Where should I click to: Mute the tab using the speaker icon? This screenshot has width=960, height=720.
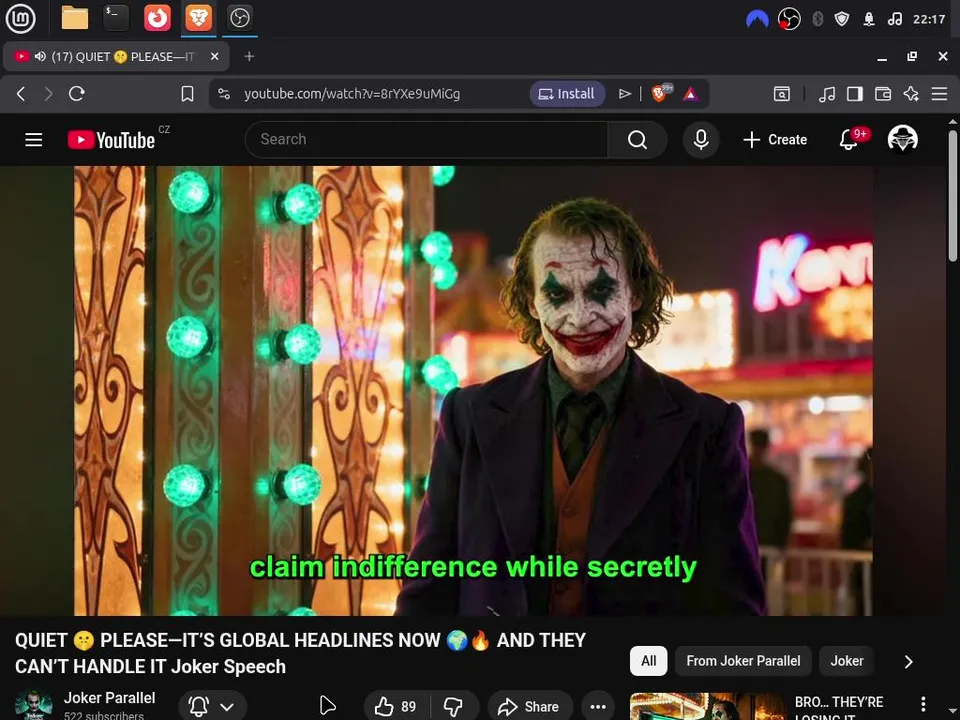[40, 56]
